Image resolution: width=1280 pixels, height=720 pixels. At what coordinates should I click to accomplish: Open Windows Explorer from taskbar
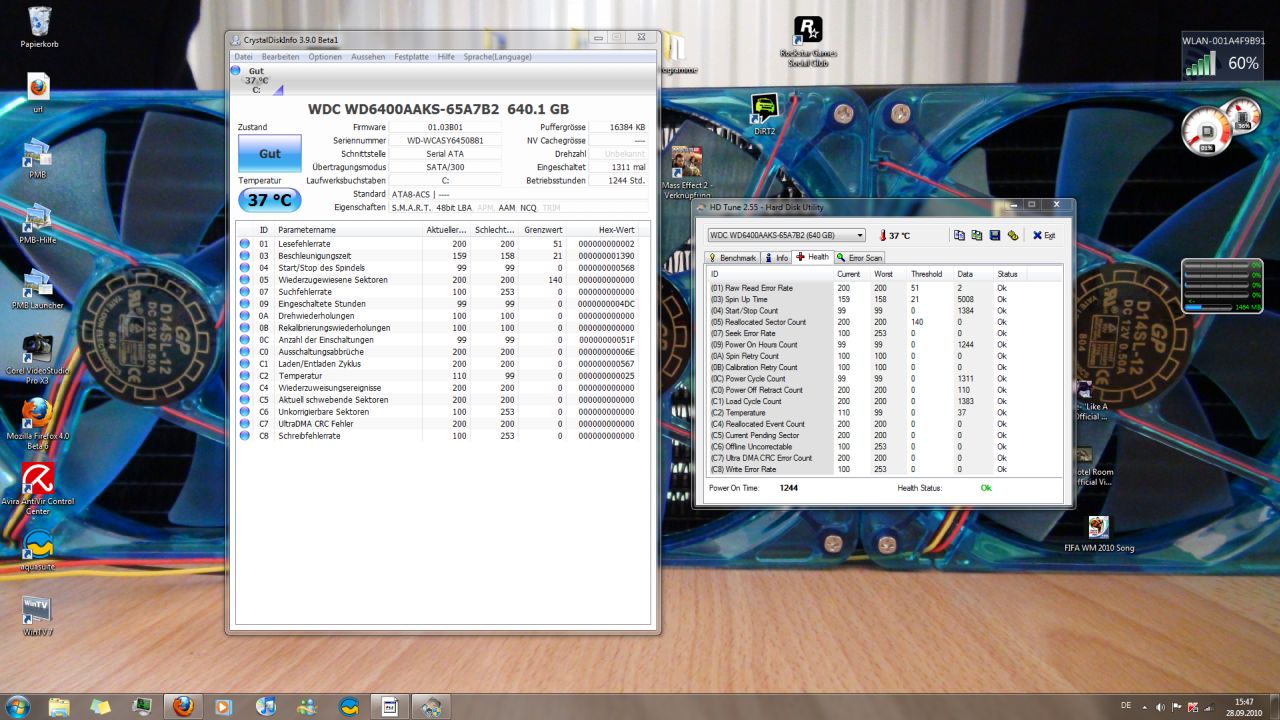[x=59, y=707]
